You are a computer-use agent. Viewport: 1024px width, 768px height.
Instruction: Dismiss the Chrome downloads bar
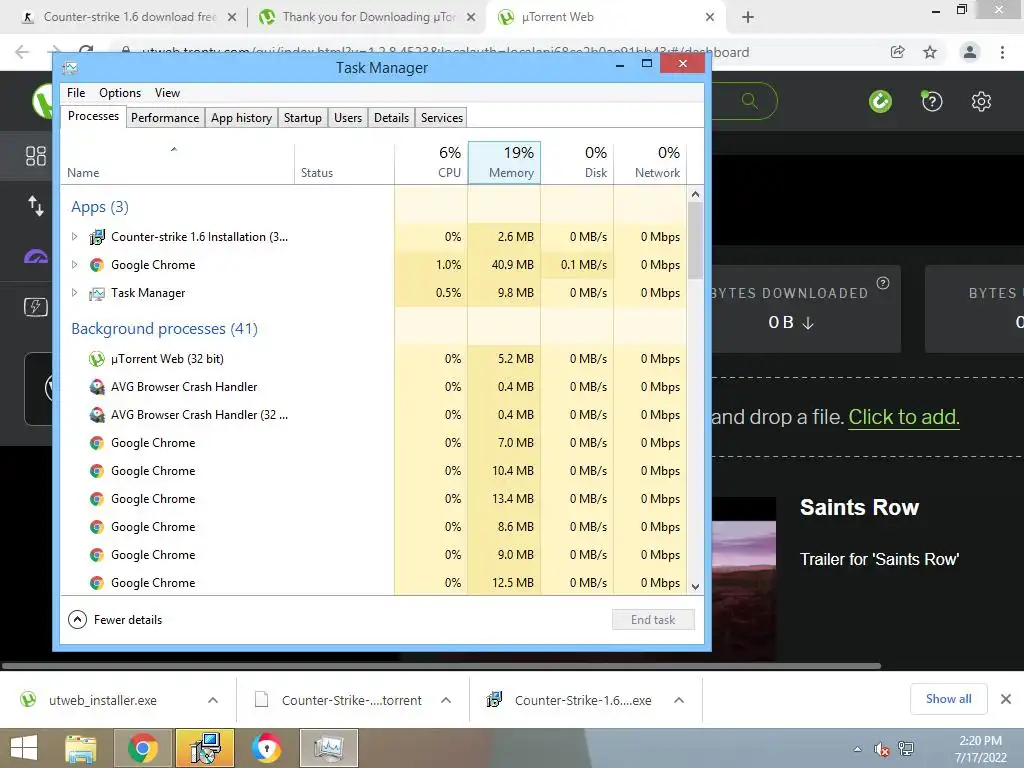(x=1006, y=699)
